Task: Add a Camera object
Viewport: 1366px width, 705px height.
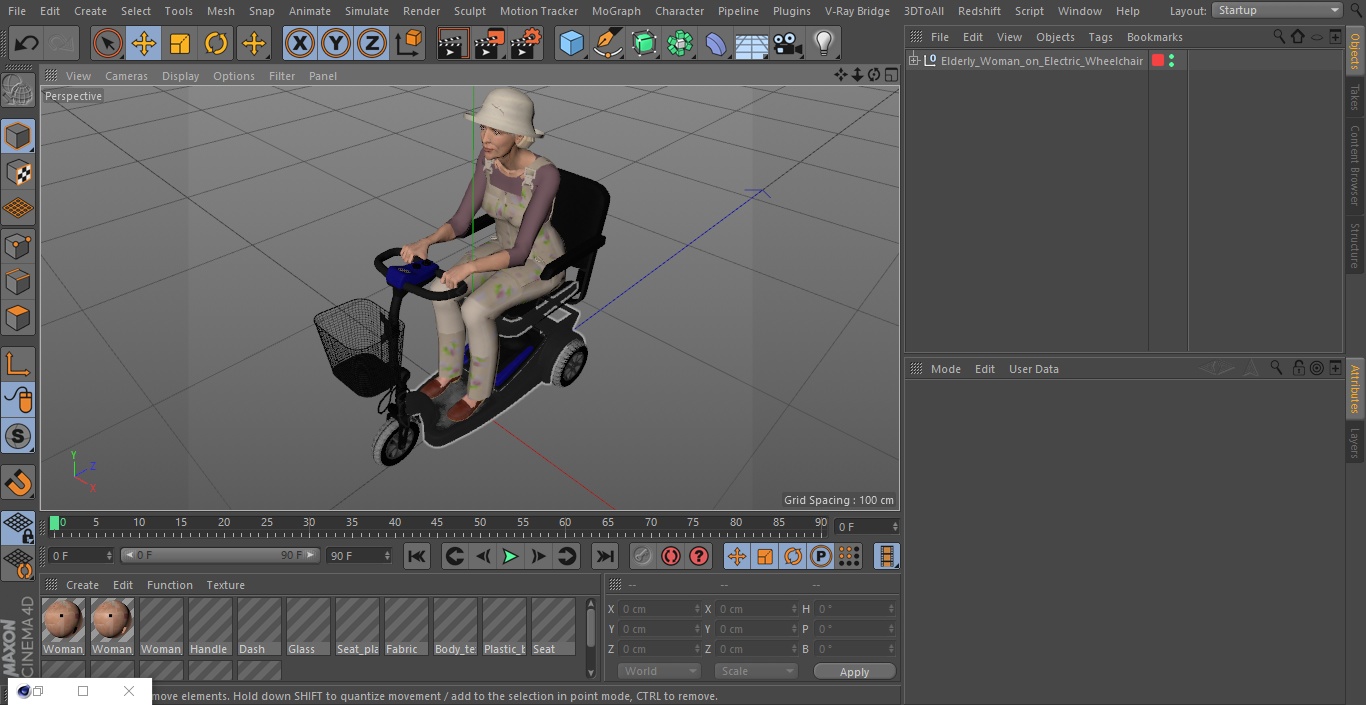Action: (x=787, y=43)
